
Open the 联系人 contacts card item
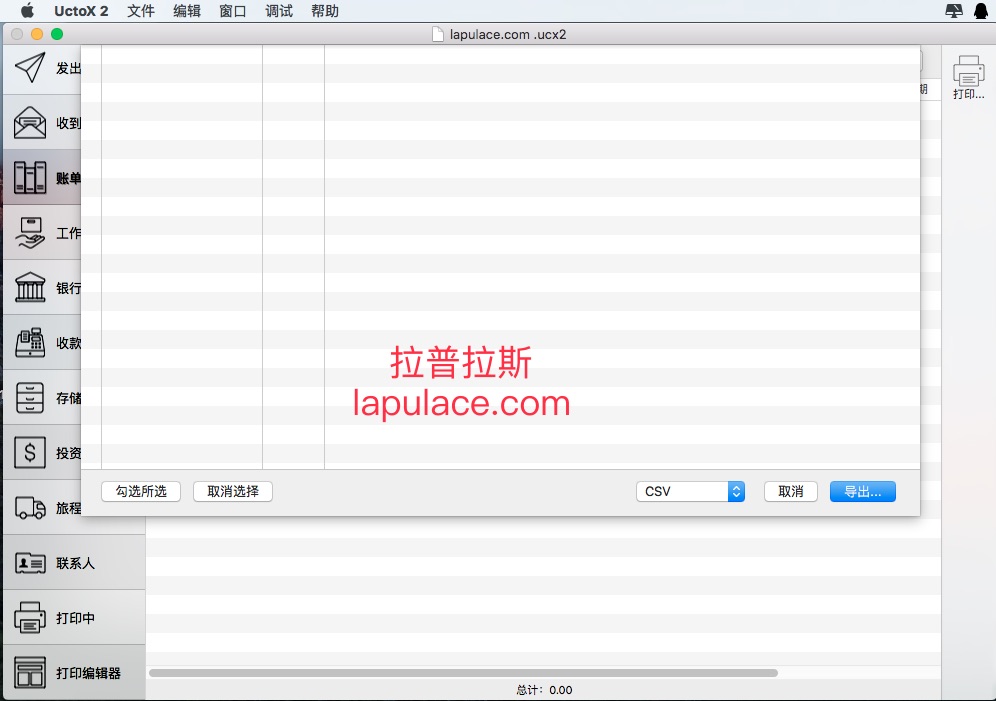click(74, 563)
